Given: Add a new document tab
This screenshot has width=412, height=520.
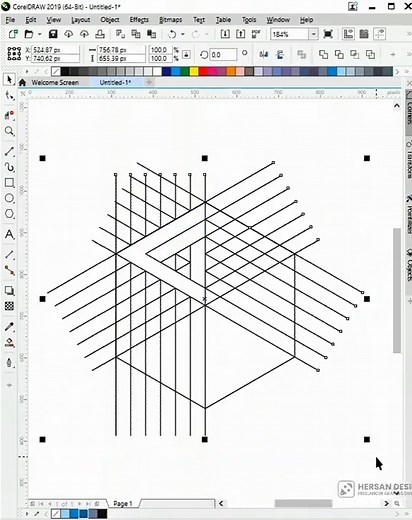Looking at the screenshot, I should [149, 82].
